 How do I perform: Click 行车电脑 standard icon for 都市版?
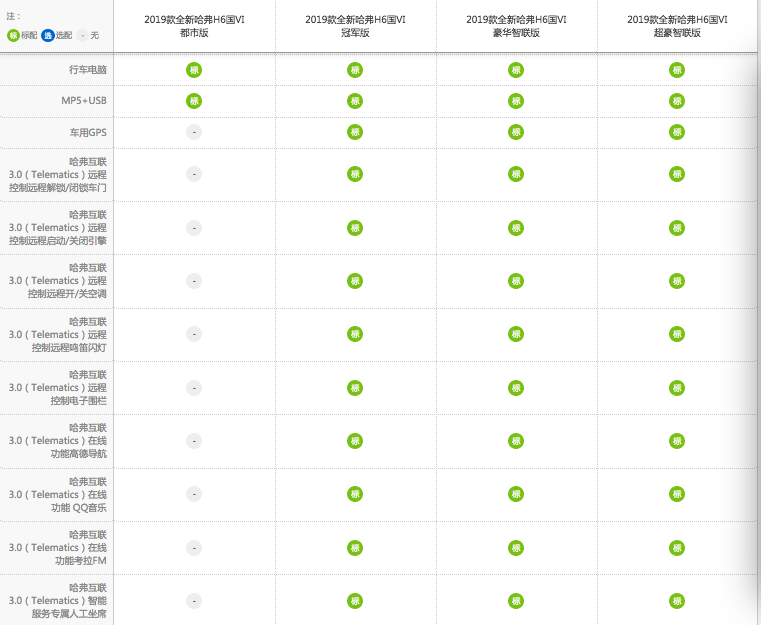pos(194,70)
